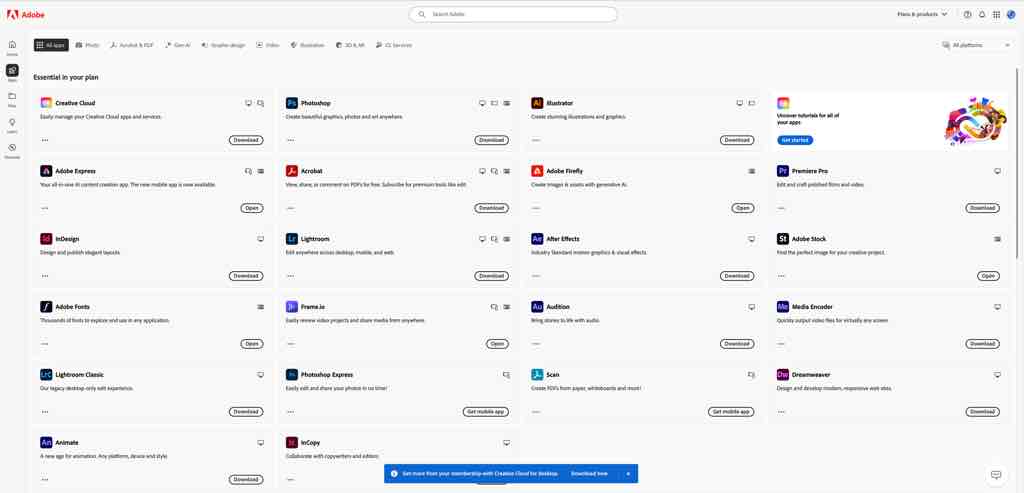The width and height of the screenshot is (1024, 493).
Task: Open more options on Photoshop card
Action: [290, 140]
